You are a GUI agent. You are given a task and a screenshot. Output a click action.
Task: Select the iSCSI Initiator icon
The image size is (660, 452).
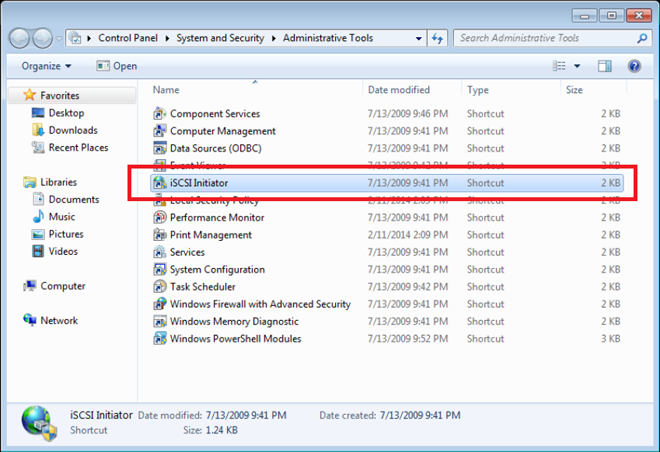[160, 183]
